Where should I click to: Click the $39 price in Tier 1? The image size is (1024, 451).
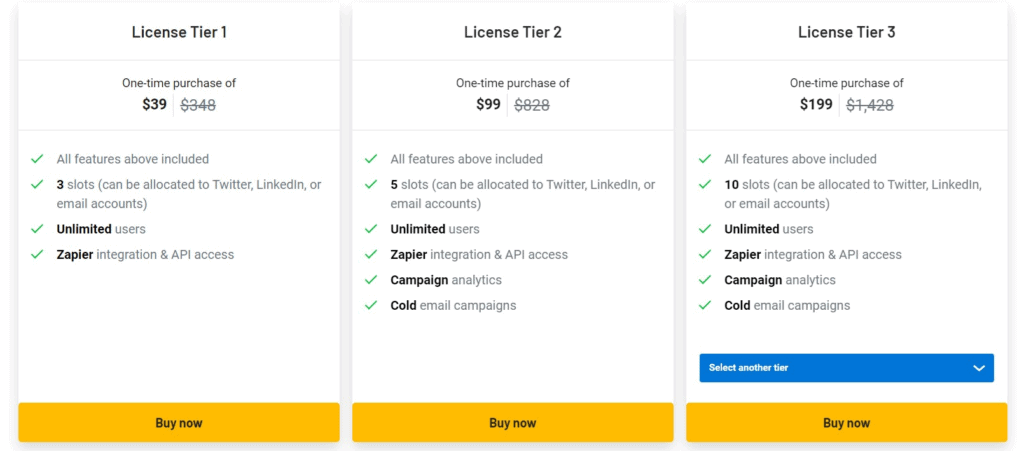point(154,104)
